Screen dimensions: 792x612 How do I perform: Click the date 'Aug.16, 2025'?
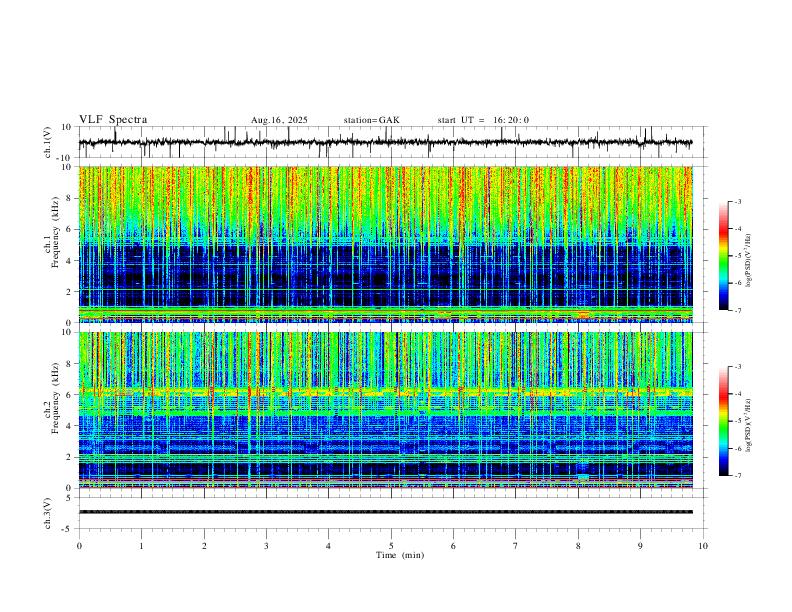tap(279, 120)
